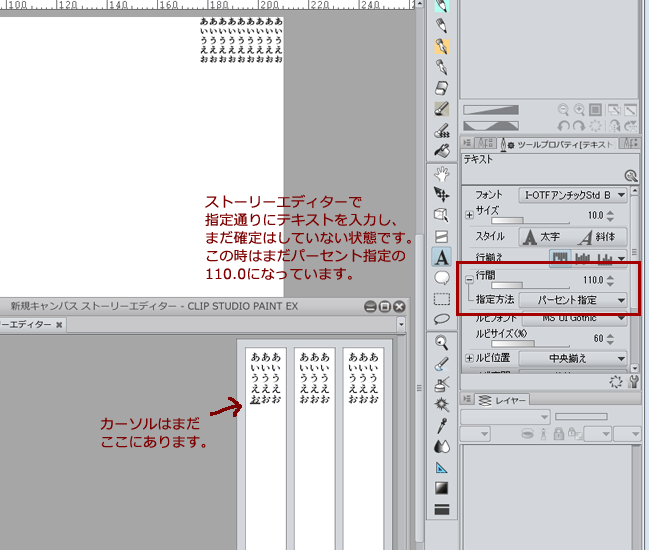Select the second 行揃え alignment option
This screenshot has width=650, height=550.
(x=582, y=259)
